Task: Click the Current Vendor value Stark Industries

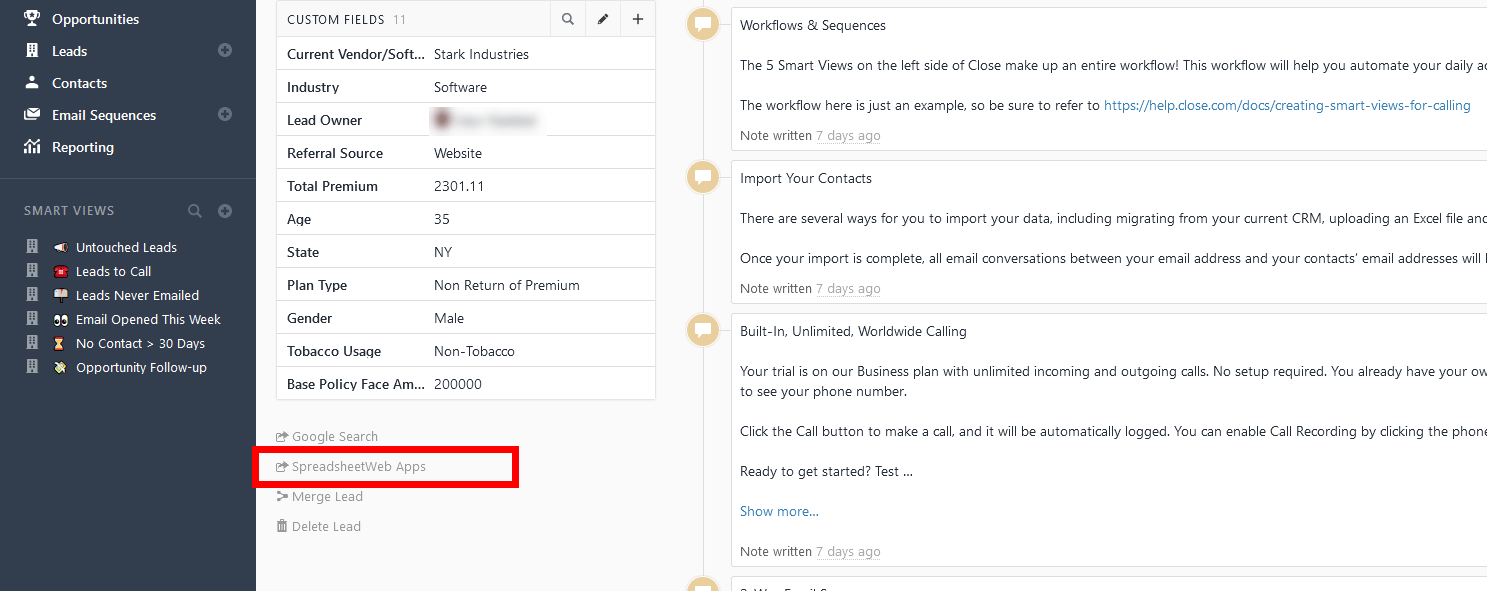Action: (x=481, y=54)
